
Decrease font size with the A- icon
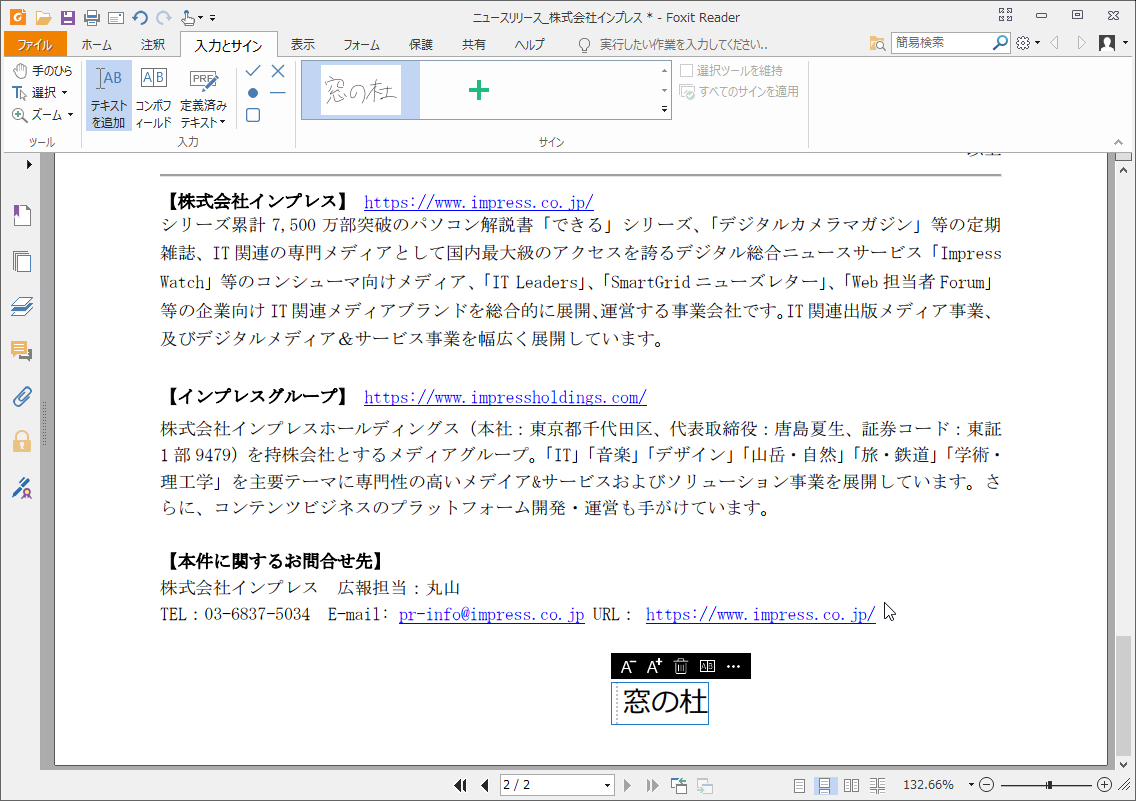628,666
